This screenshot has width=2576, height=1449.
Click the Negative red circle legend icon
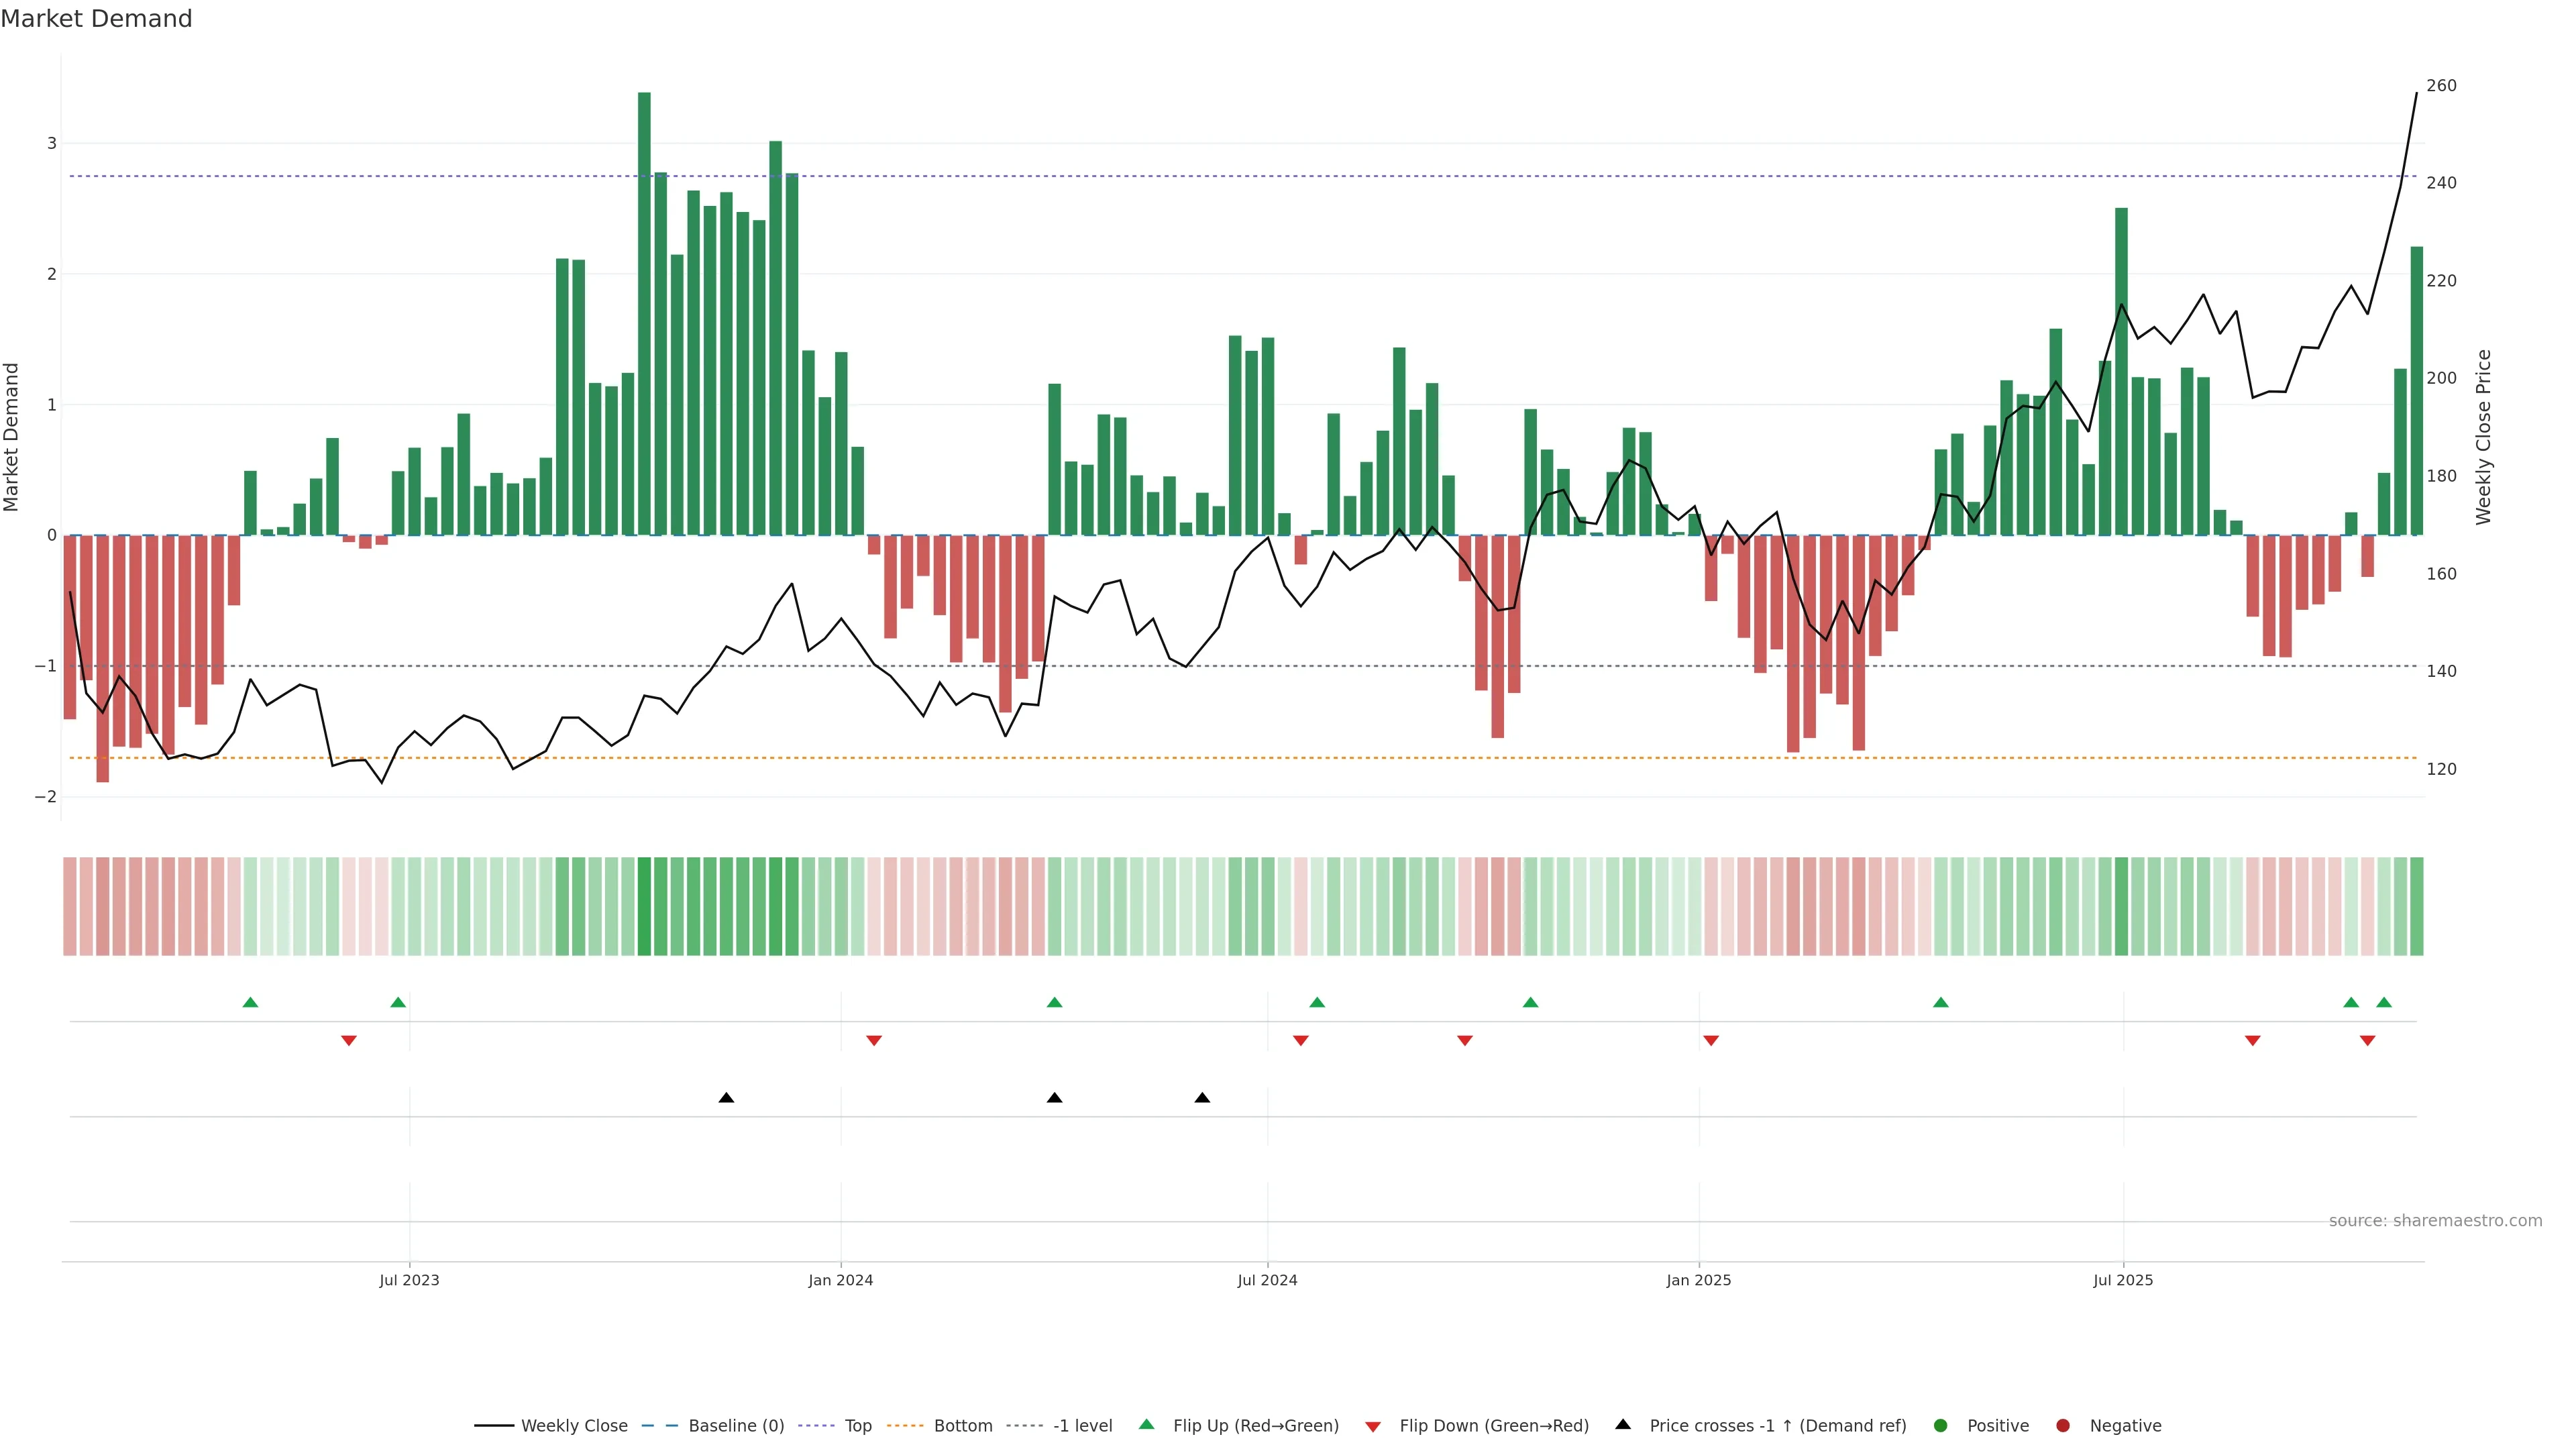coord(2063,1426)
